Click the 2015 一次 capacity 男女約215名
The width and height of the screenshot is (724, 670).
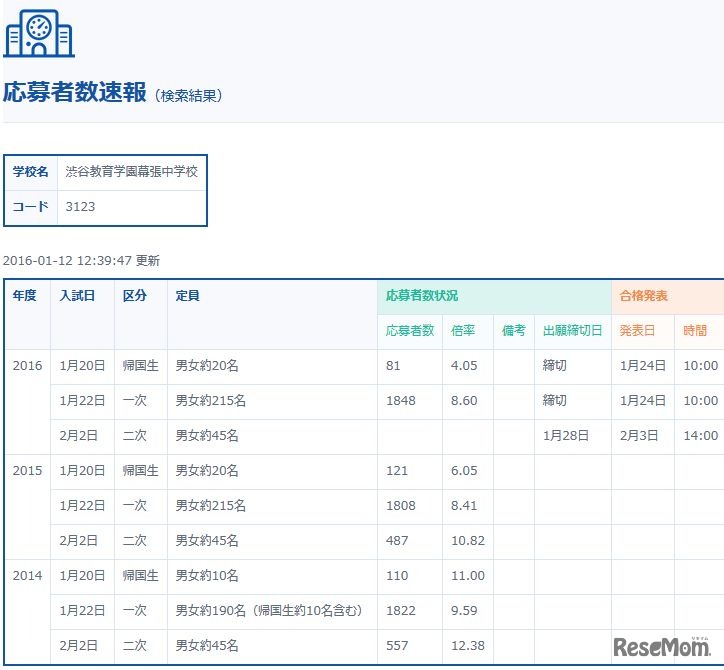(x=211, y=505)
